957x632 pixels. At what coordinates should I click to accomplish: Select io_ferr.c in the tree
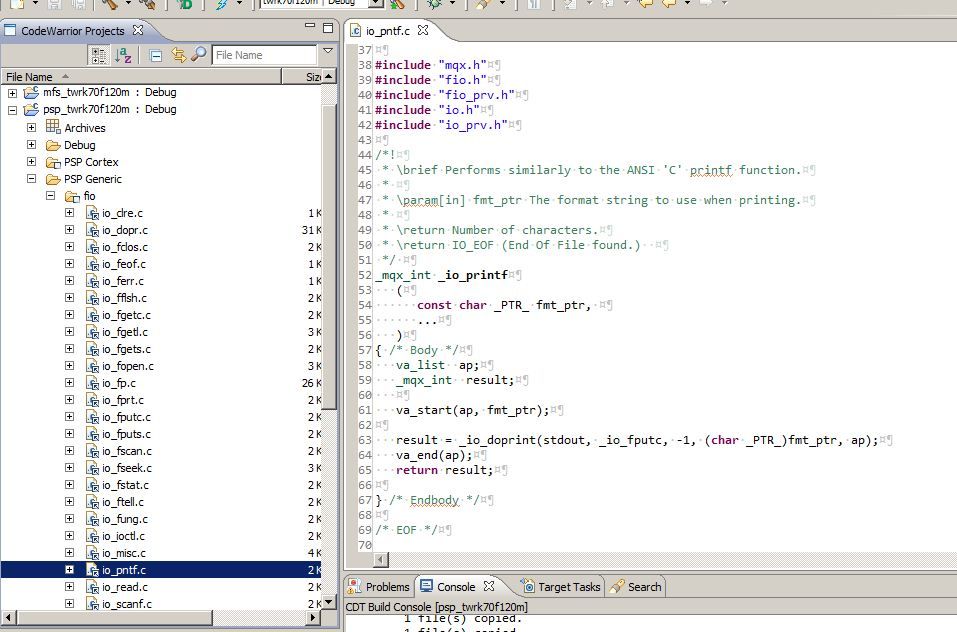[123, 281]
